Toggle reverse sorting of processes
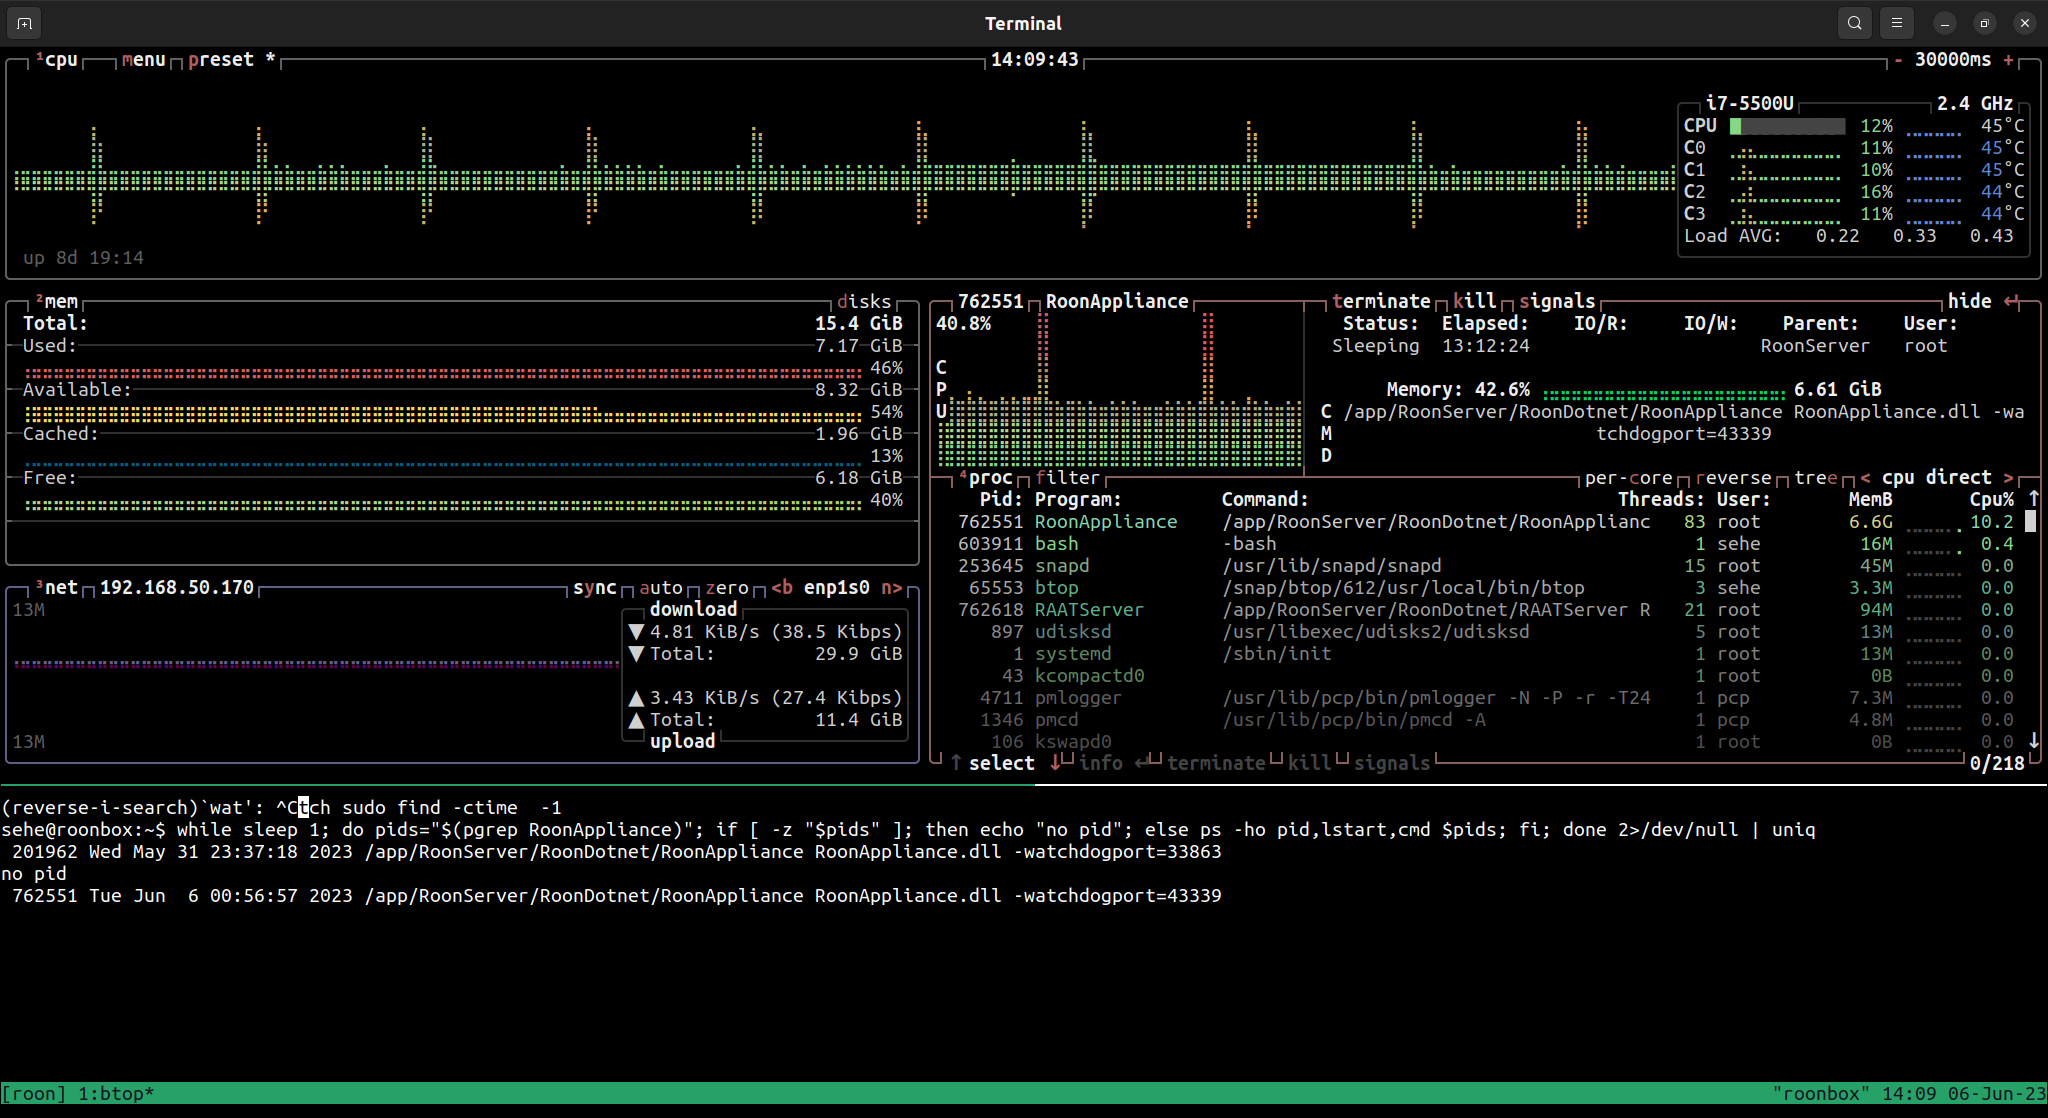The image size is (2048, 1118). pyautogui.click(x=1733, y=478)
